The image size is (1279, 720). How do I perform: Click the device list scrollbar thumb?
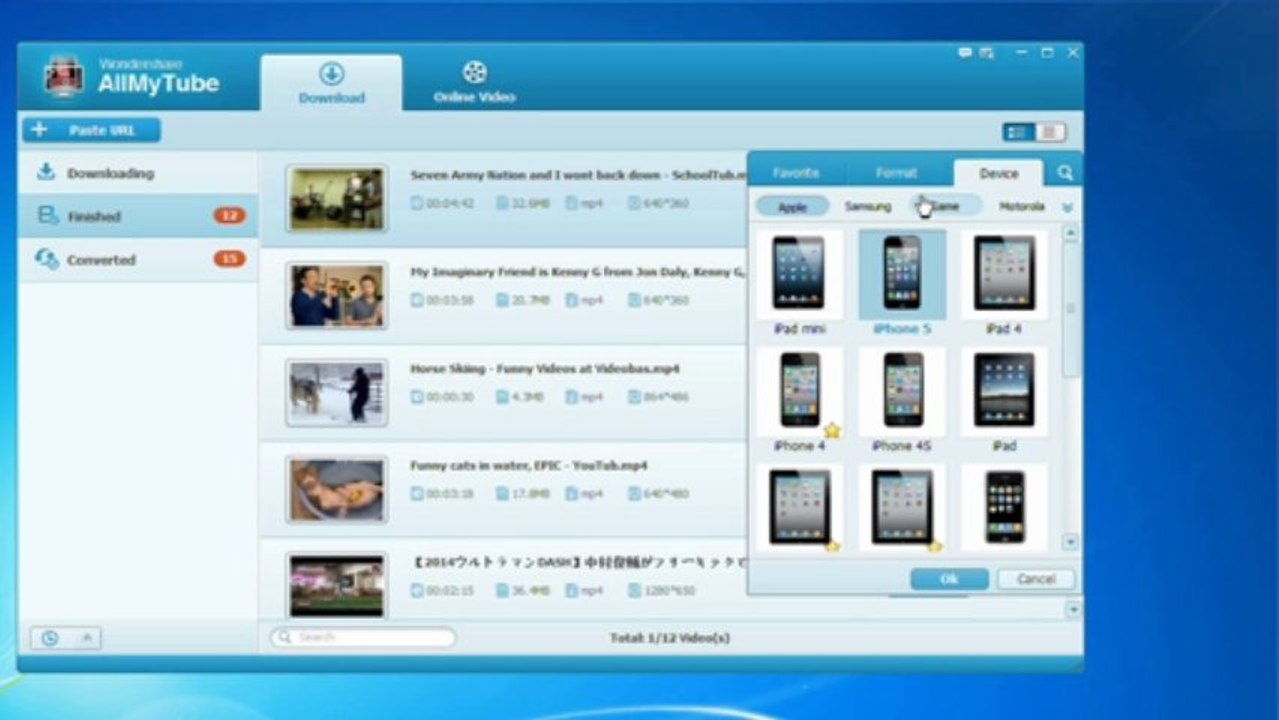1070,308
